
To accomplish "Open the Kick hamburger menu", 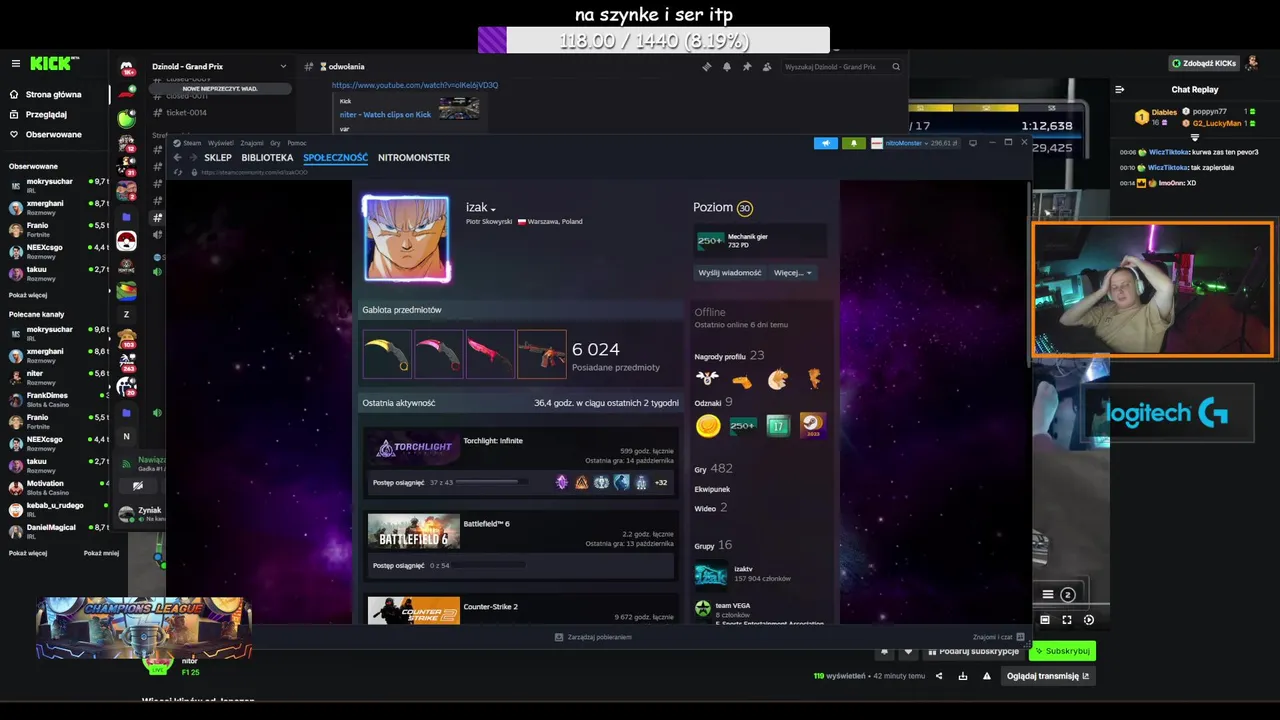I will [x=15, y=63].
